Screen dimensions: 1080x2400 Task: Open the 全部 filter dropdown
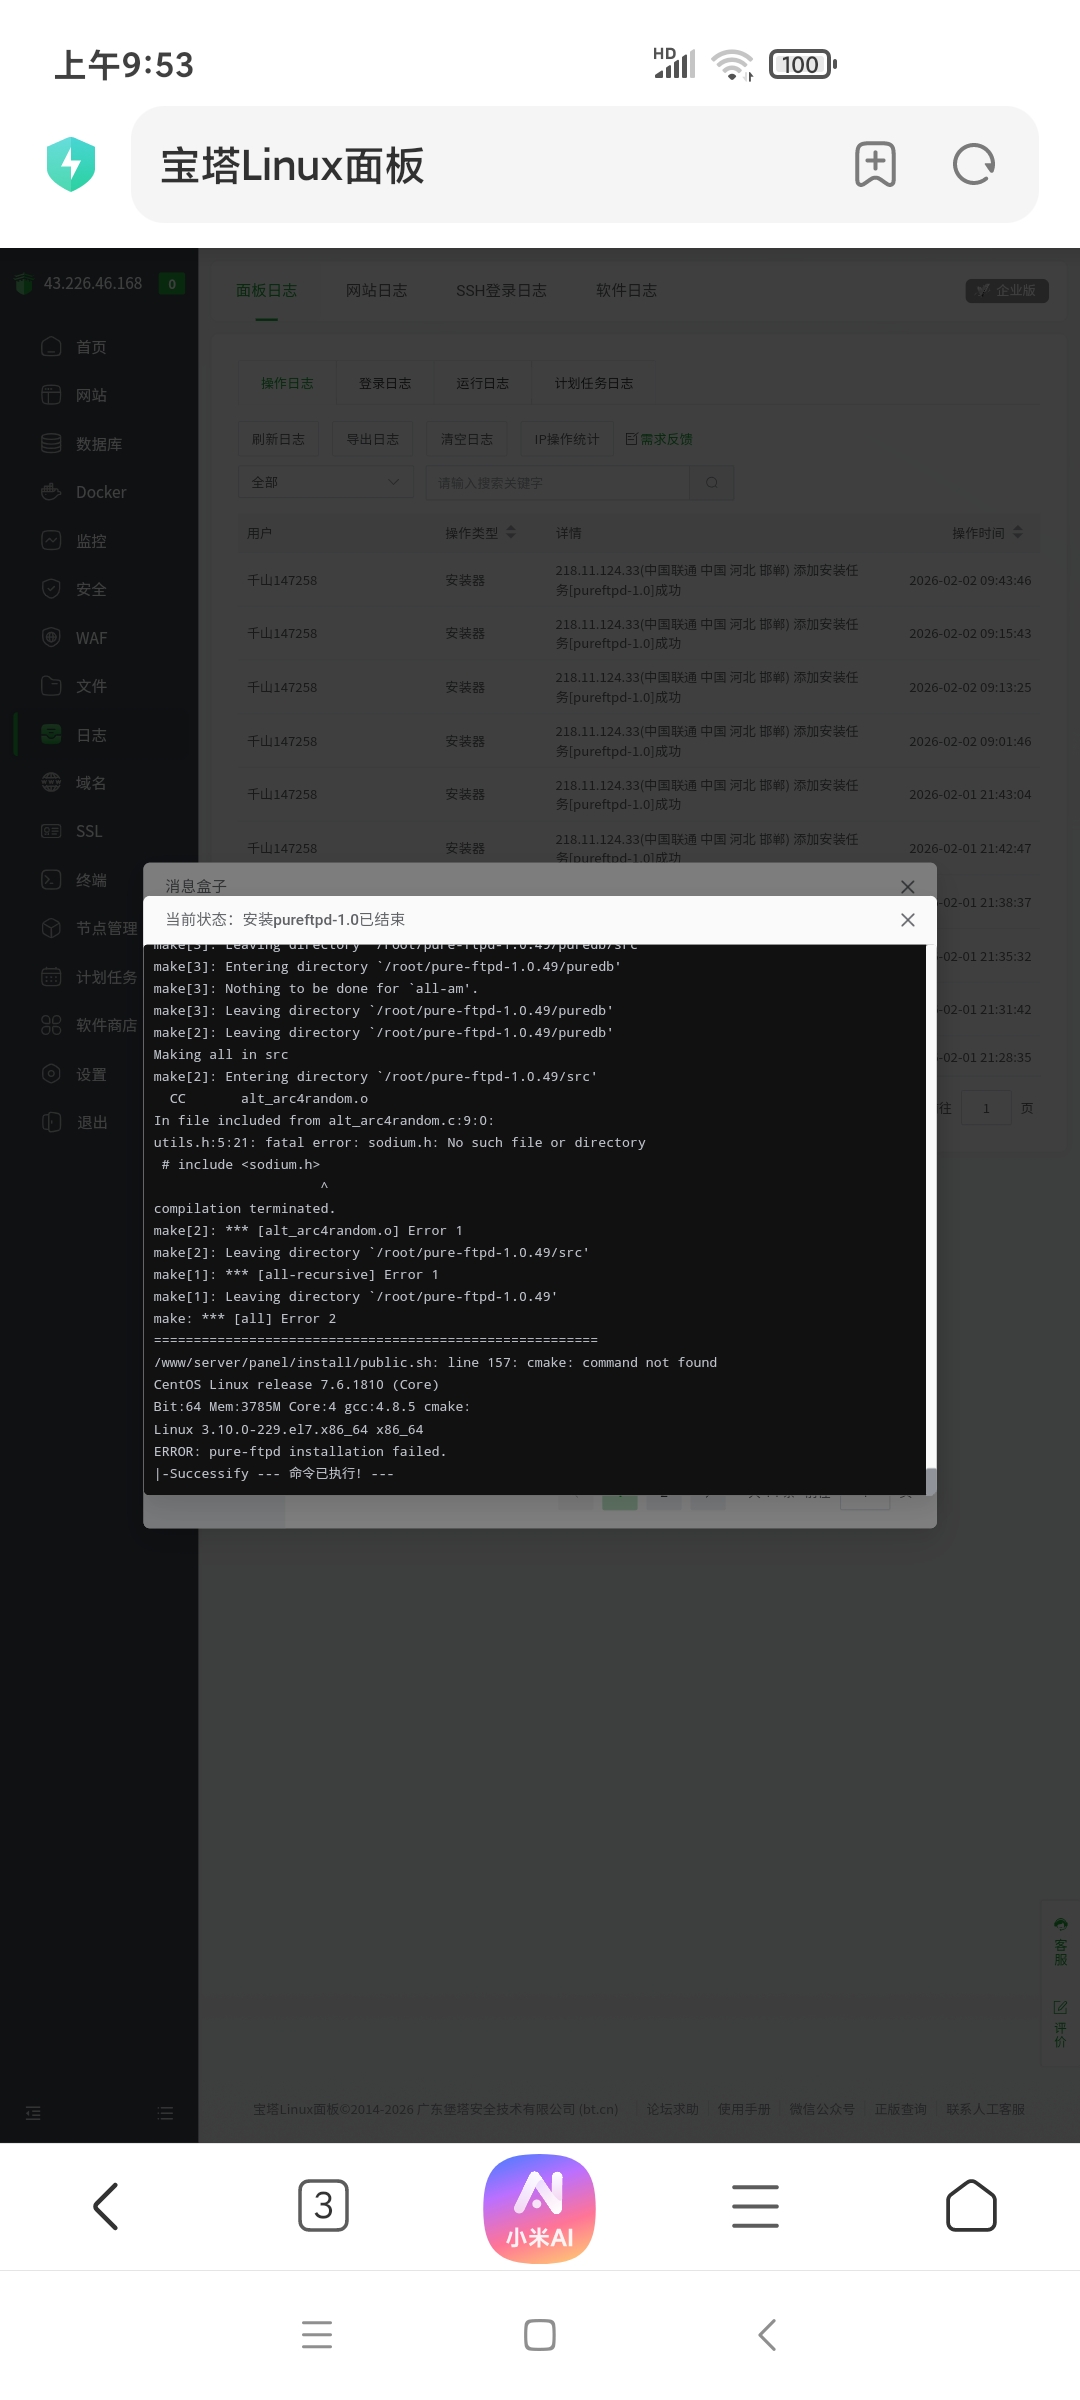(326, 482)
